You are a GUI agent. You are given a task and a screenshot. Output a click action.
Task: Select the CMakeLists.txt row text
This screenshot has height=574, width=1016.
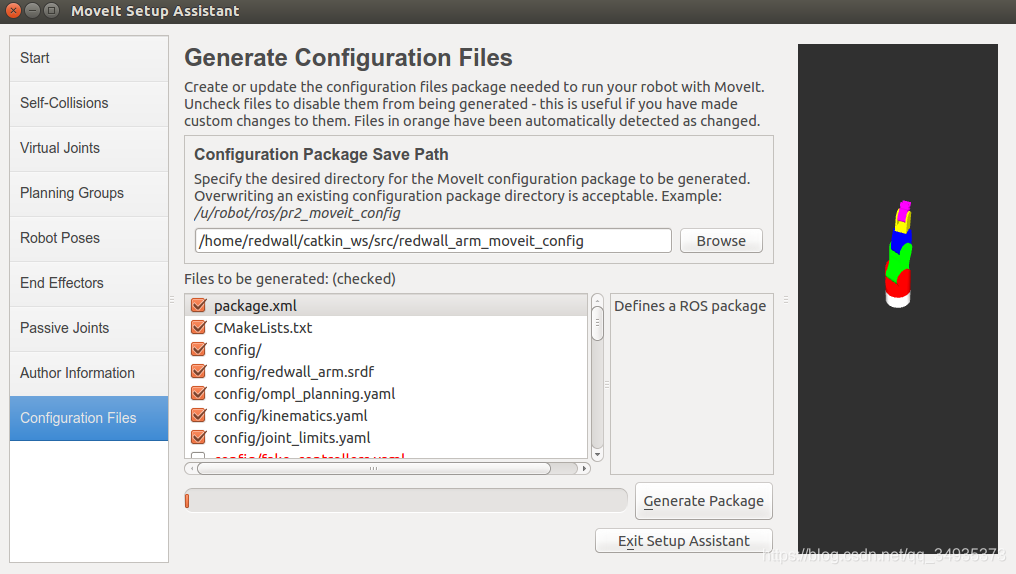(x=263, y=328)
